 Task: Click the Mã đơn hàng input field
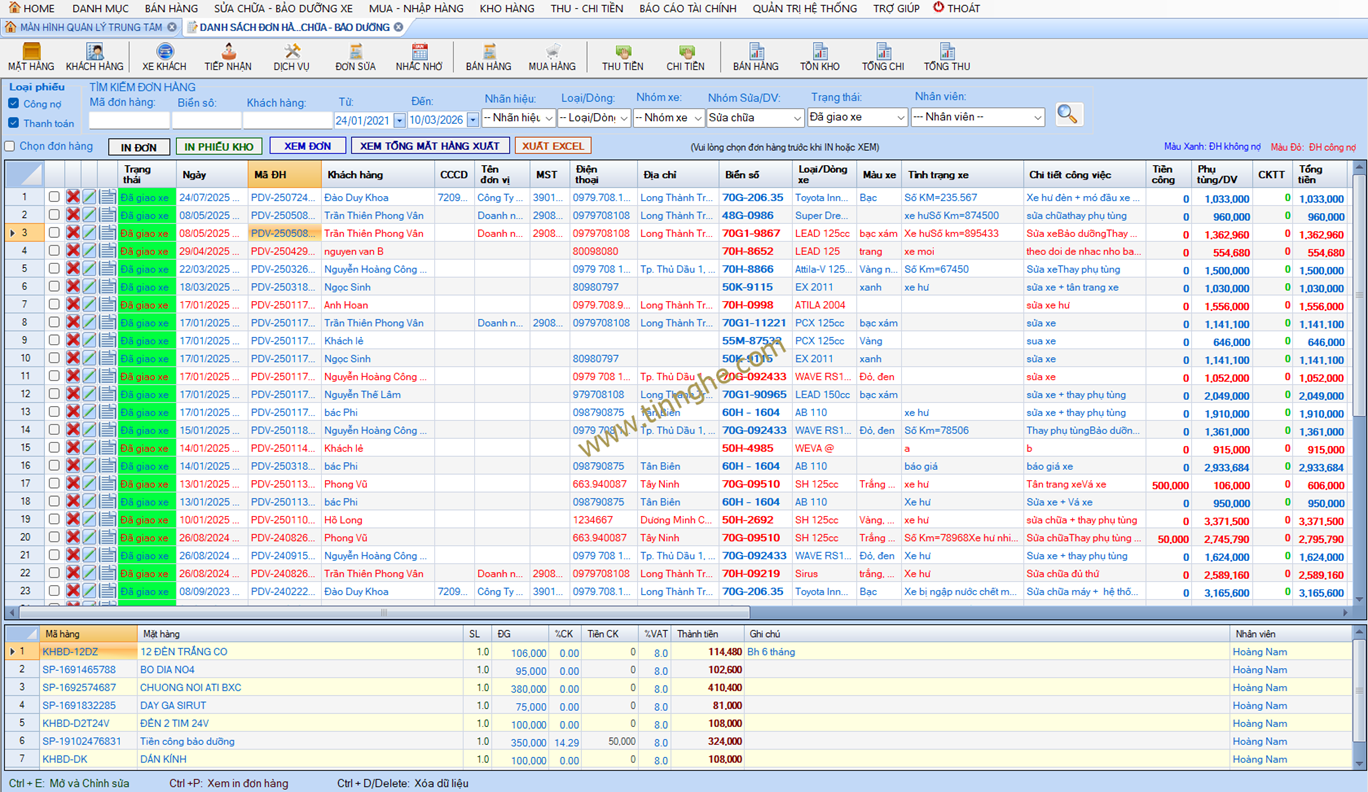click(129, 120)
